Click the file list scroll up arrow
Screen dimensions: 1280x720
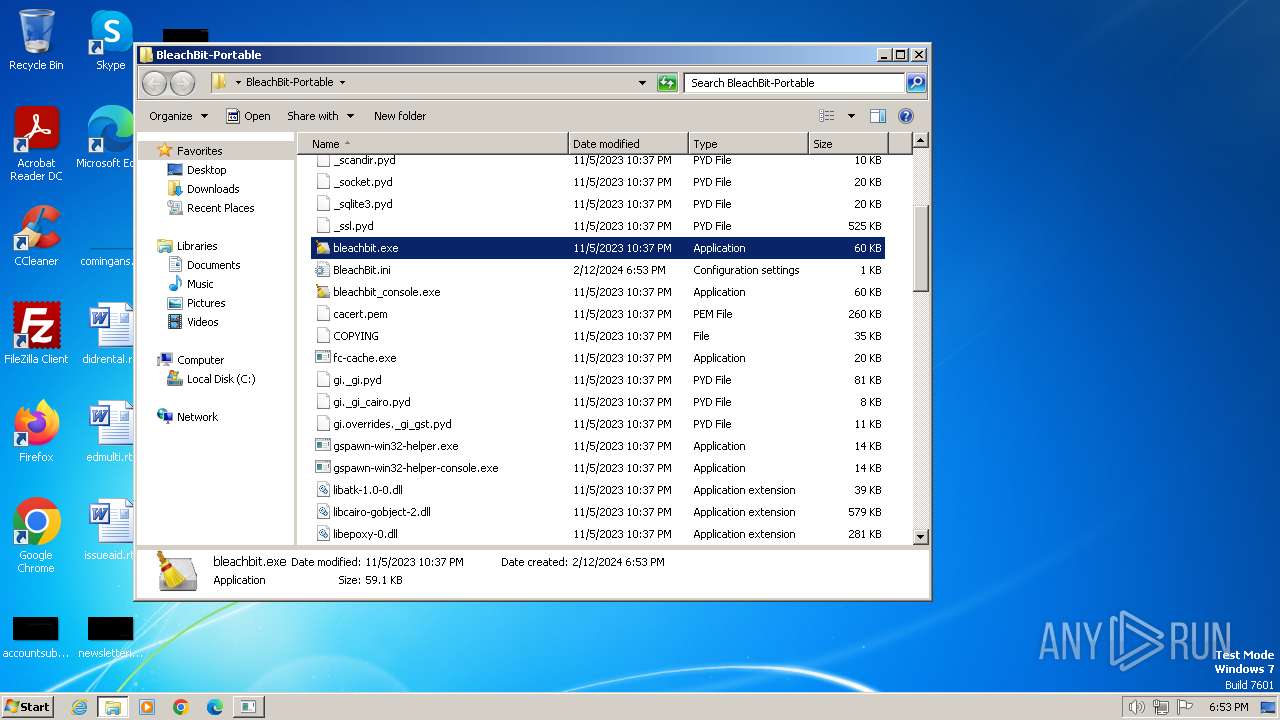(x=921, y=141)
